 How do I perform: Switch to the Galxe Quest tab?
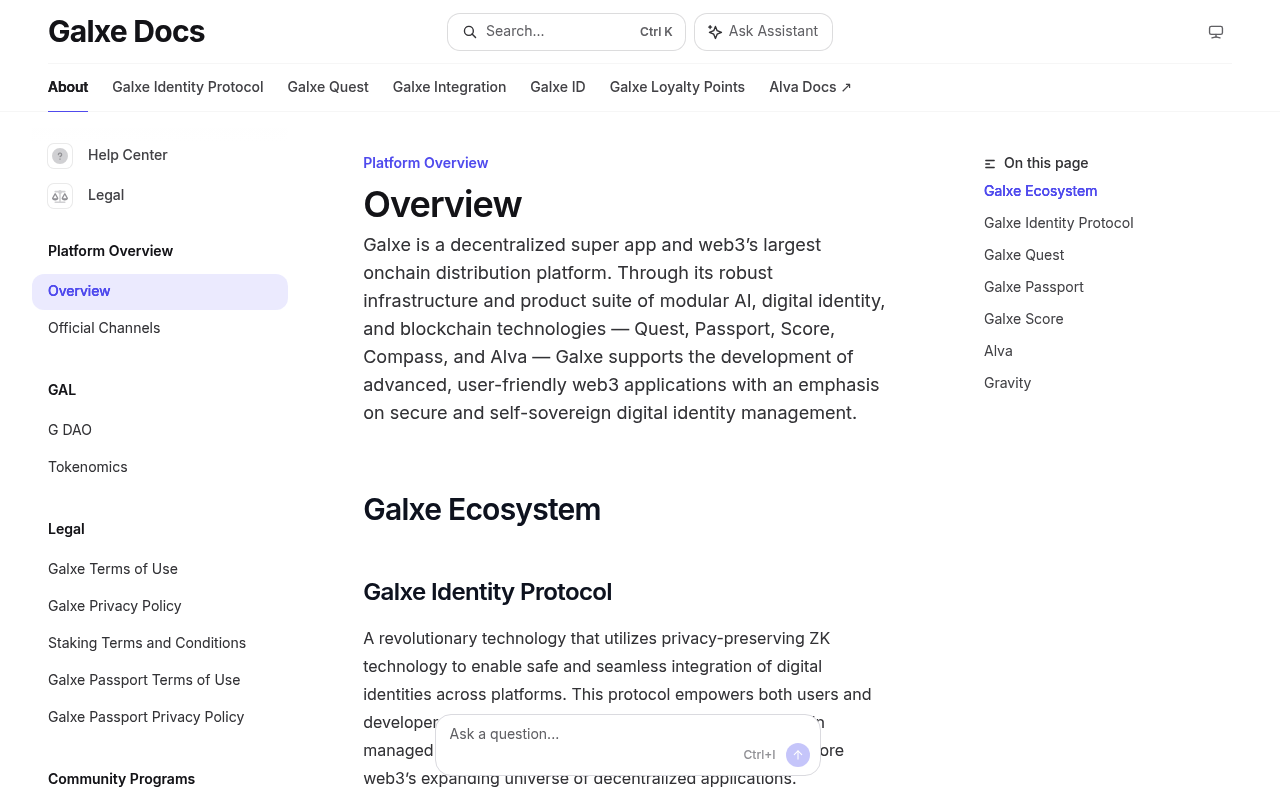(328, 87)
